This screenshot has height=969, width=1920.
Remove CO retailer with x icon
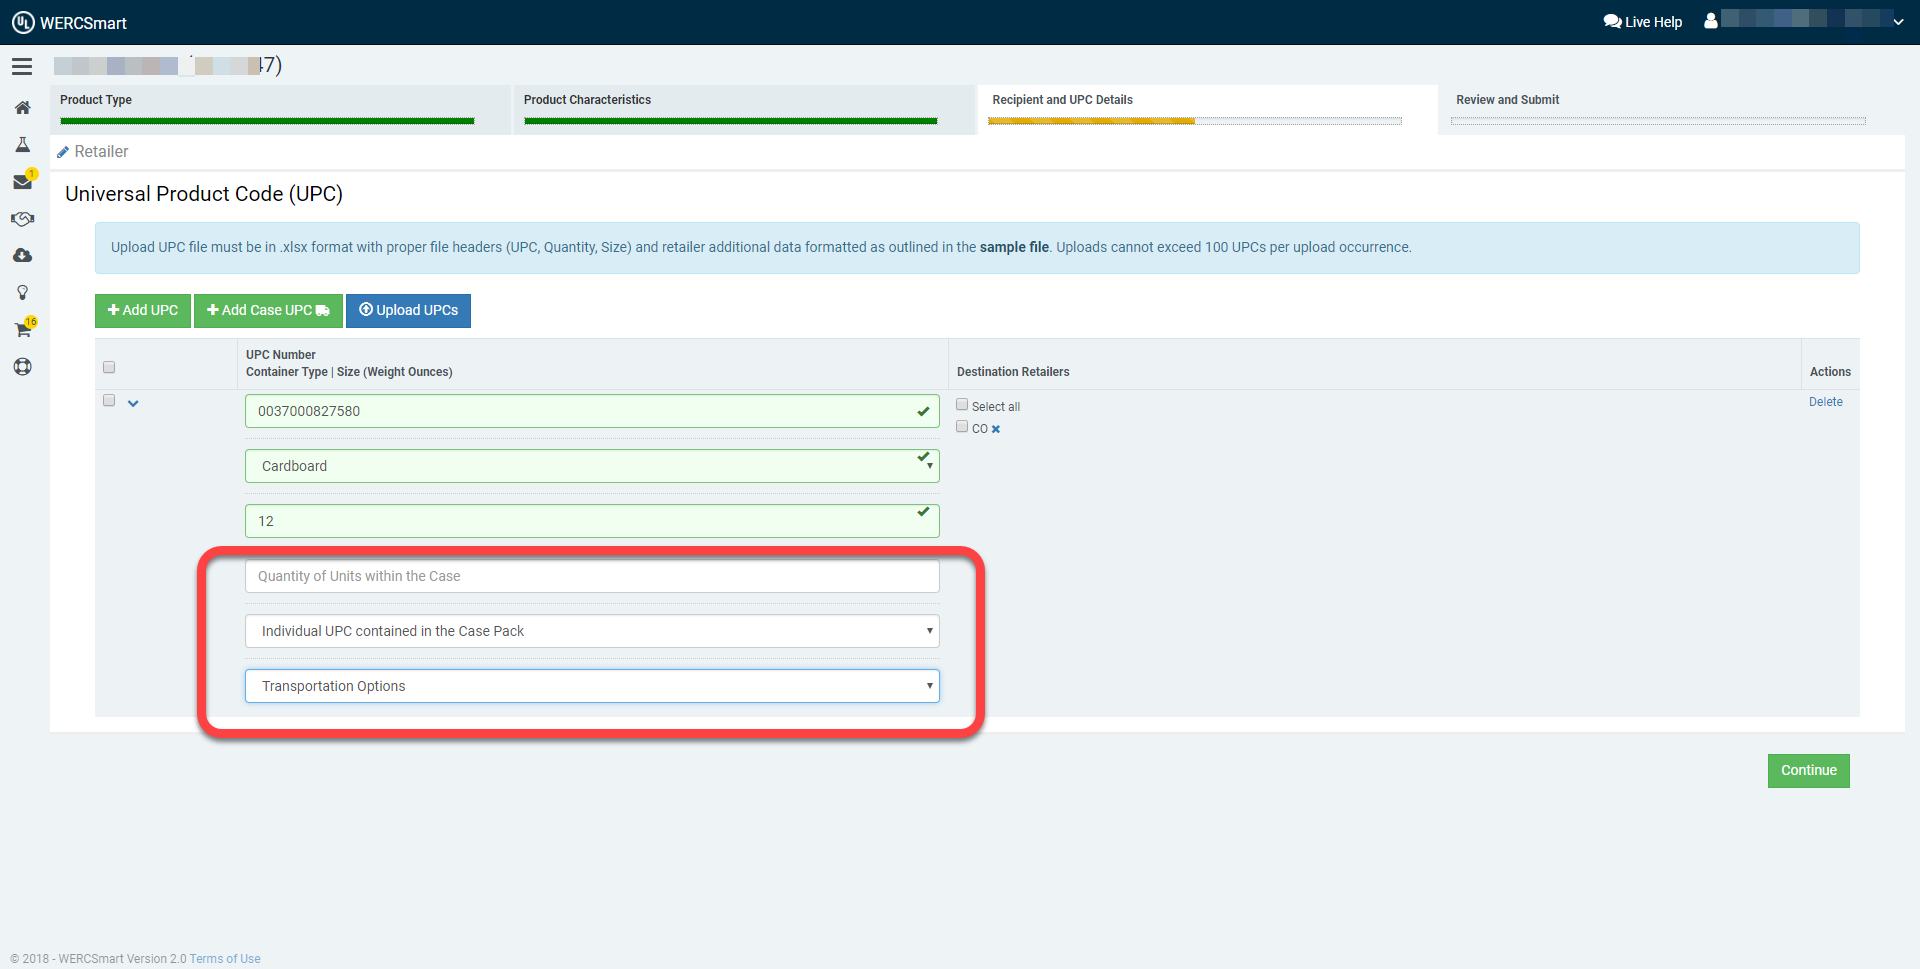click(996, 429)
